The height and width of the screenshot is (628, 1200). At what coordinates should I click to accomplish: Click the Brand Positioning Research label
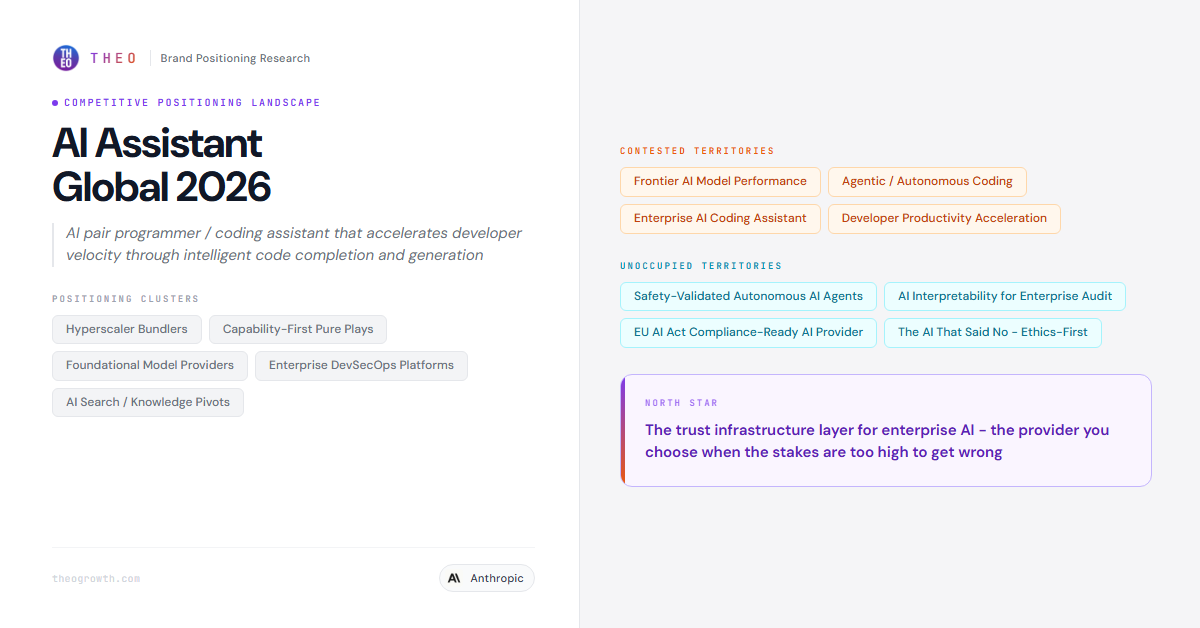[x=235, y=58]
